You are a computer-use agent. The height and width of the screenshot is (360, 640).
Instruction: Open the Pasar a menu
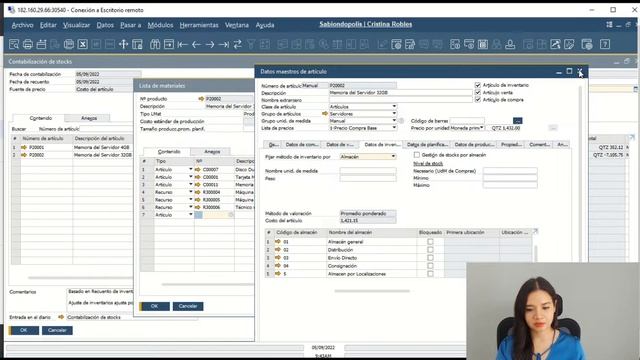(x=131, y=25)
